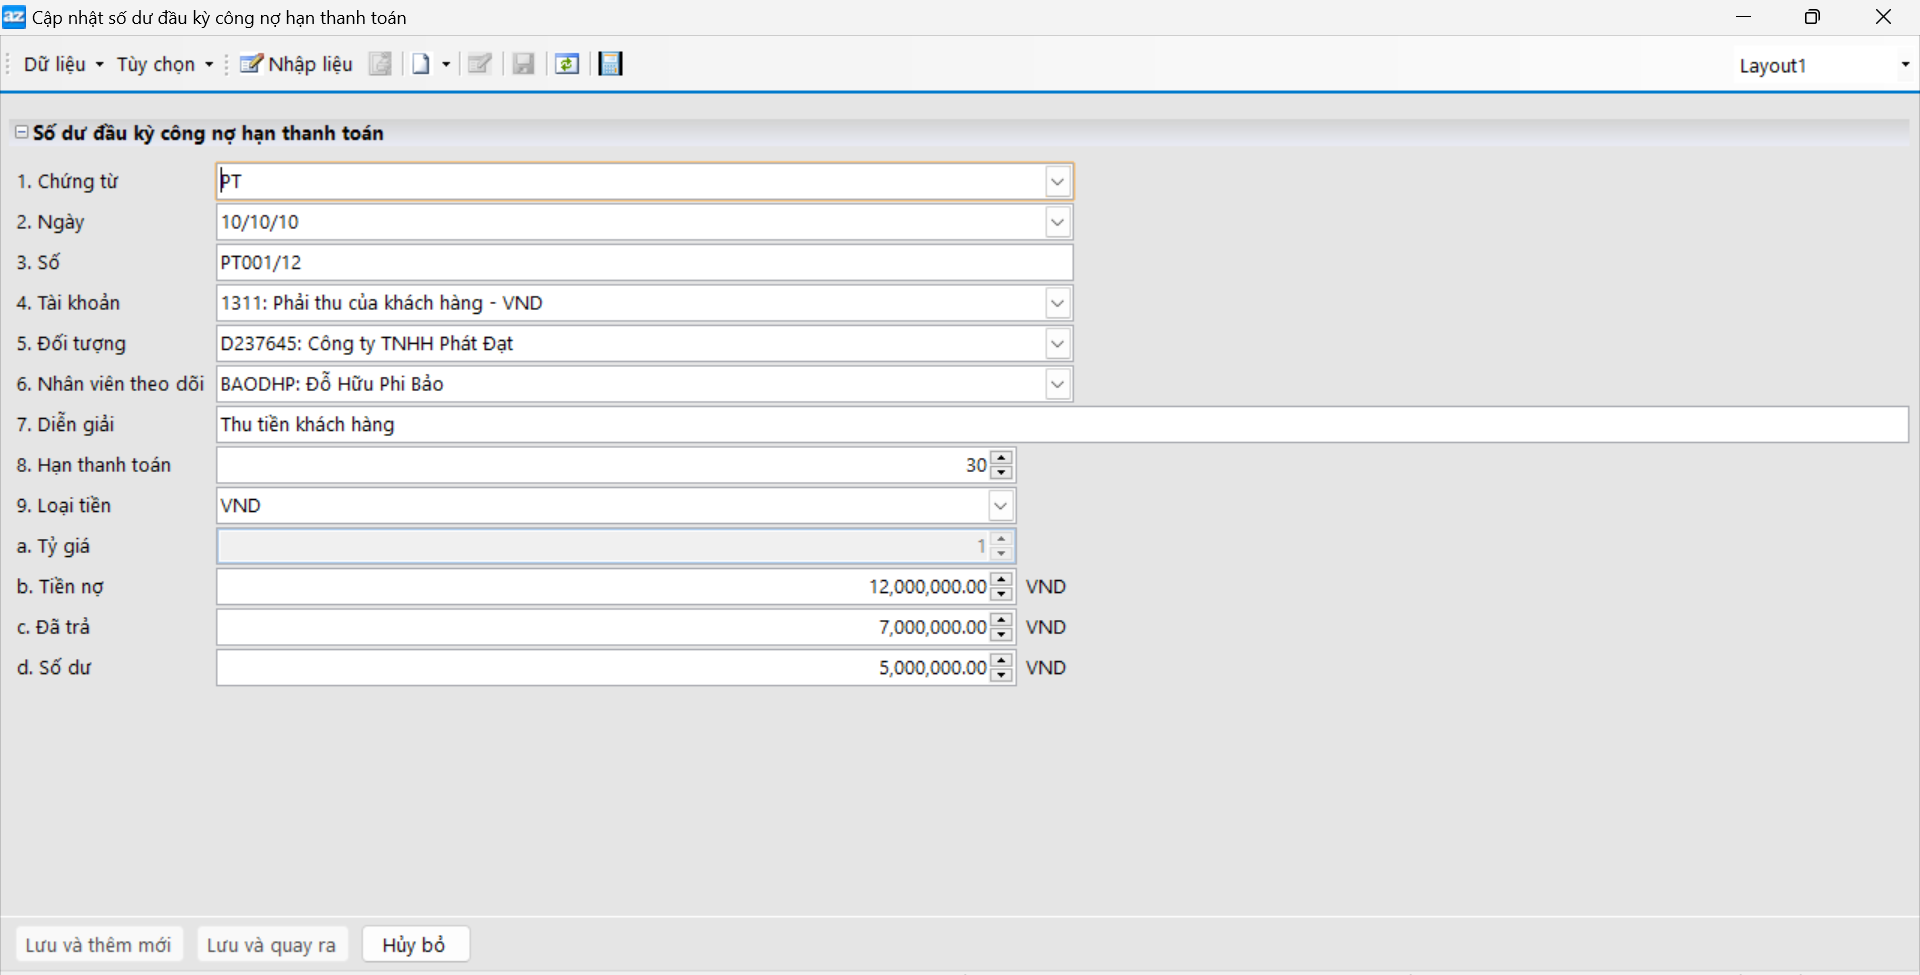Open the Tùy chọn menu
The image size is (1920, 975).
coord(164,64)
